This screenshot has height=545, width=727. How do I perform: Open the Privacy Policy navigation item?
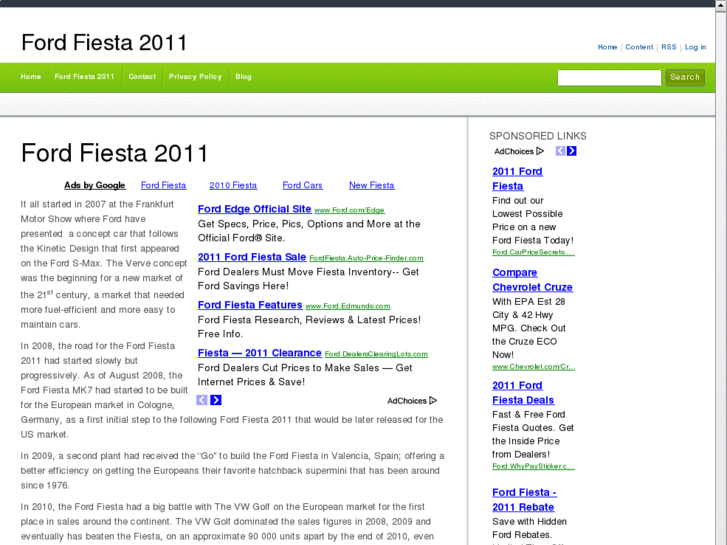(195, 77)
